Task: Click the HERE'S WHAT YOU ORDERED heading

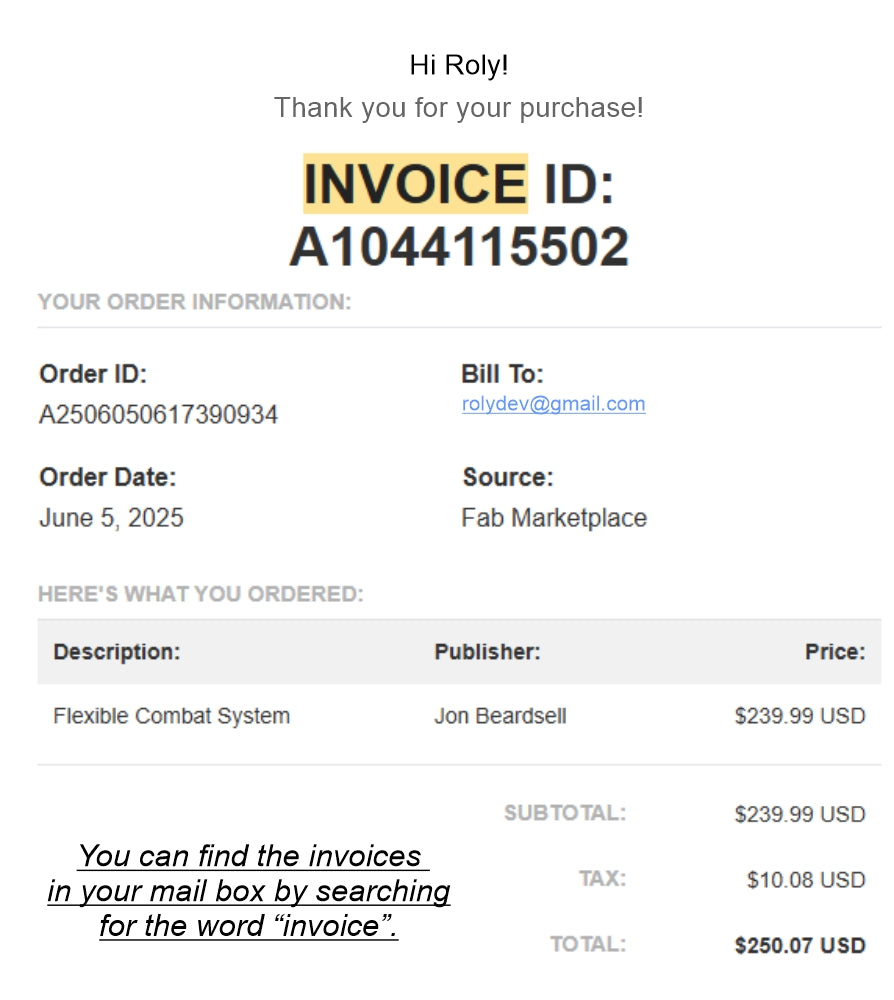Action: [x=201, y=594]
